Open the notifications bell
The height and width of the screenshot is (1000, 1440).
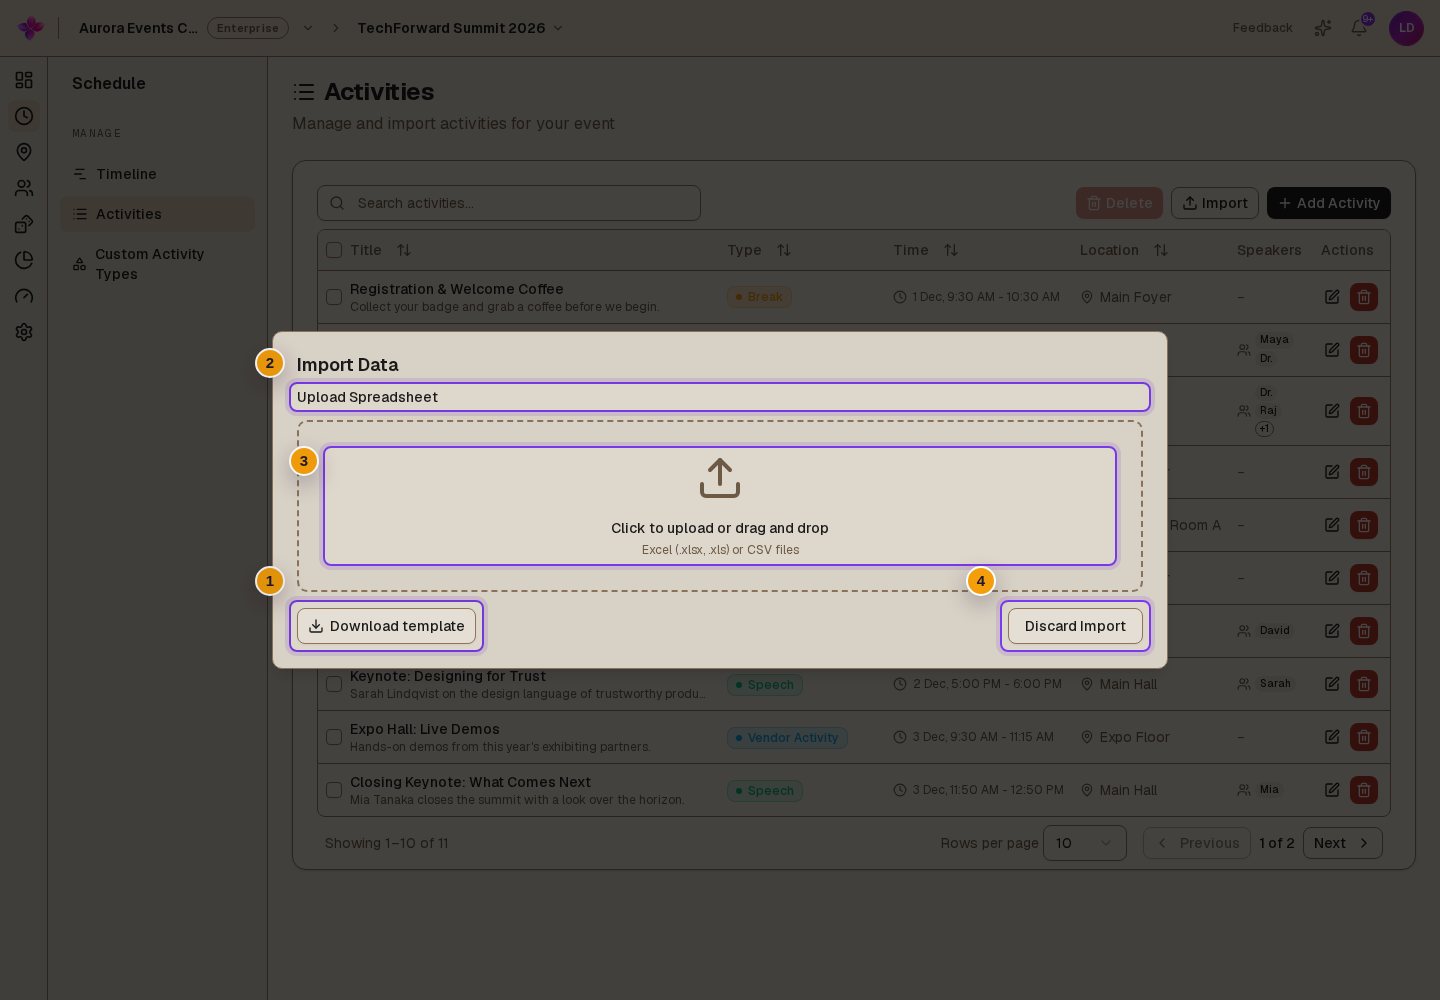pyautogui.click(x=1359, y=28)
